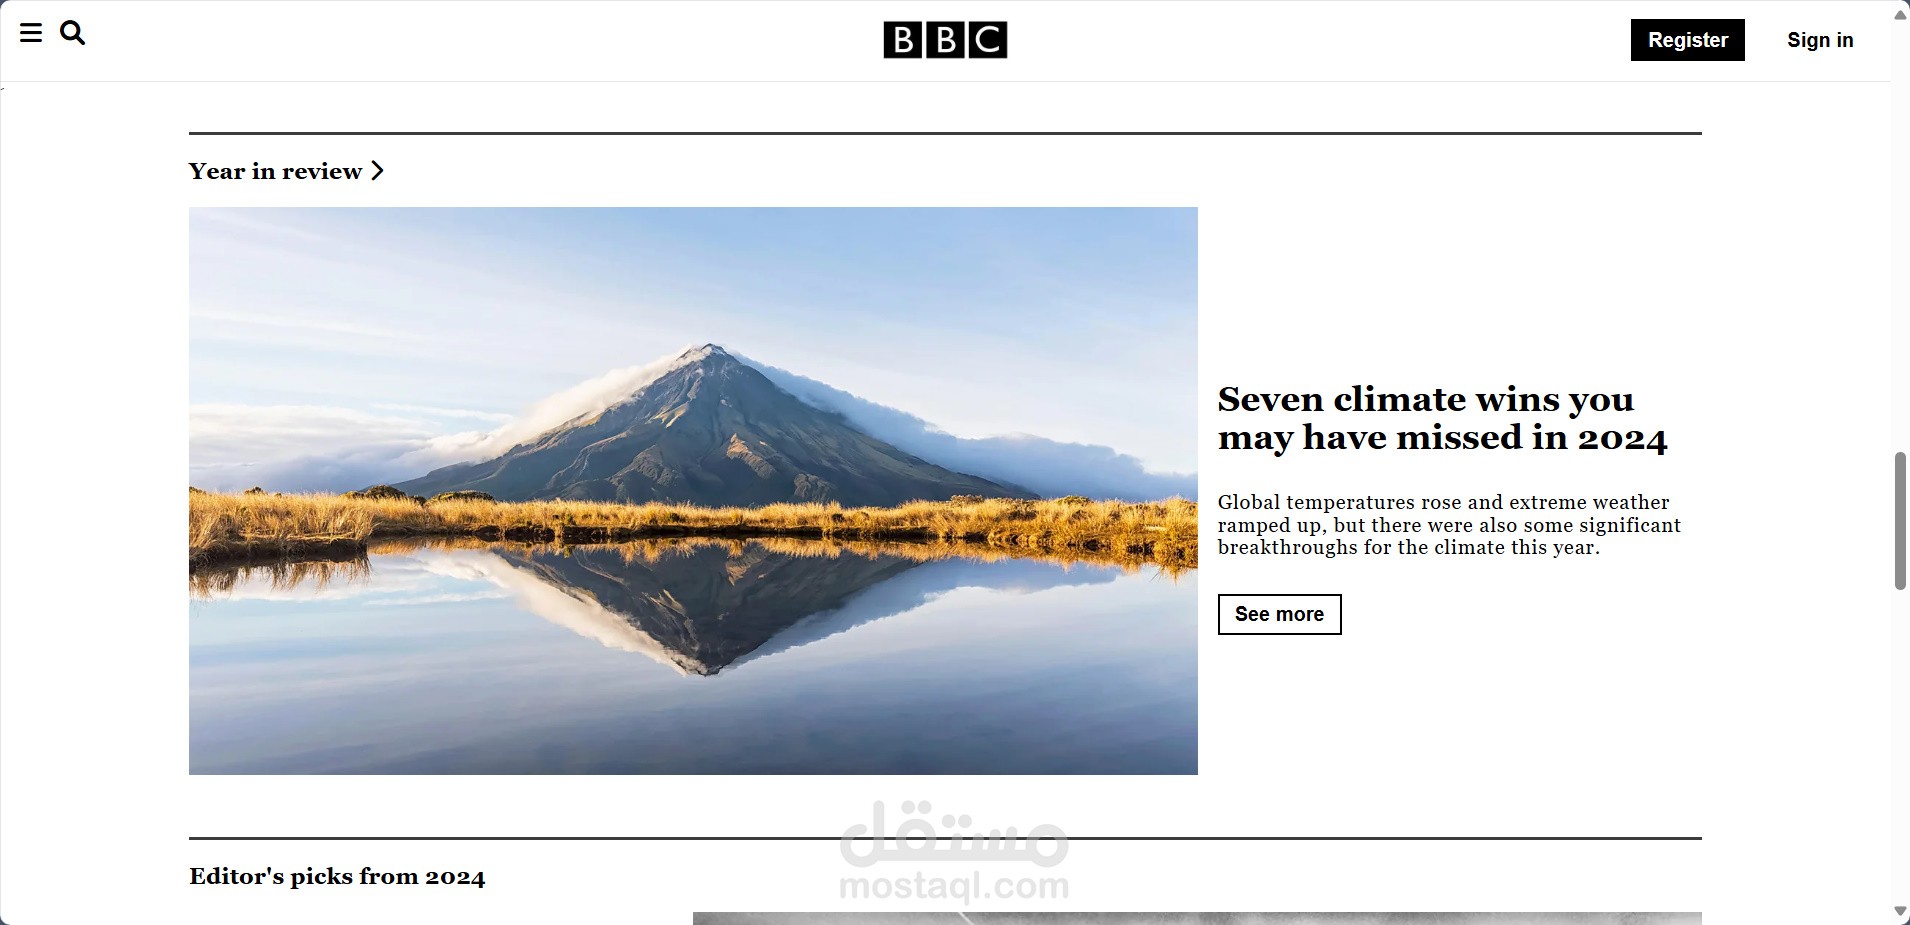Click the scrollbar up arrow
The image size is (1910, 925).
tap(1900, 14)
